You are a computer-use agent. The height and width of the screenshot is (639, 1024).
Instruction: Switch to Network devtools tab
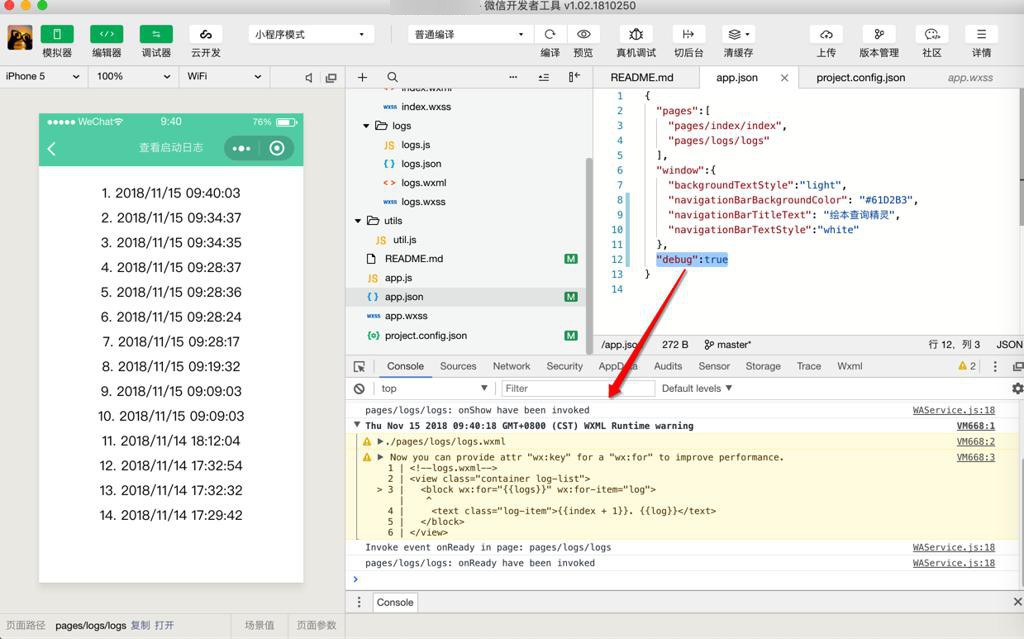(x=511, y=366)
